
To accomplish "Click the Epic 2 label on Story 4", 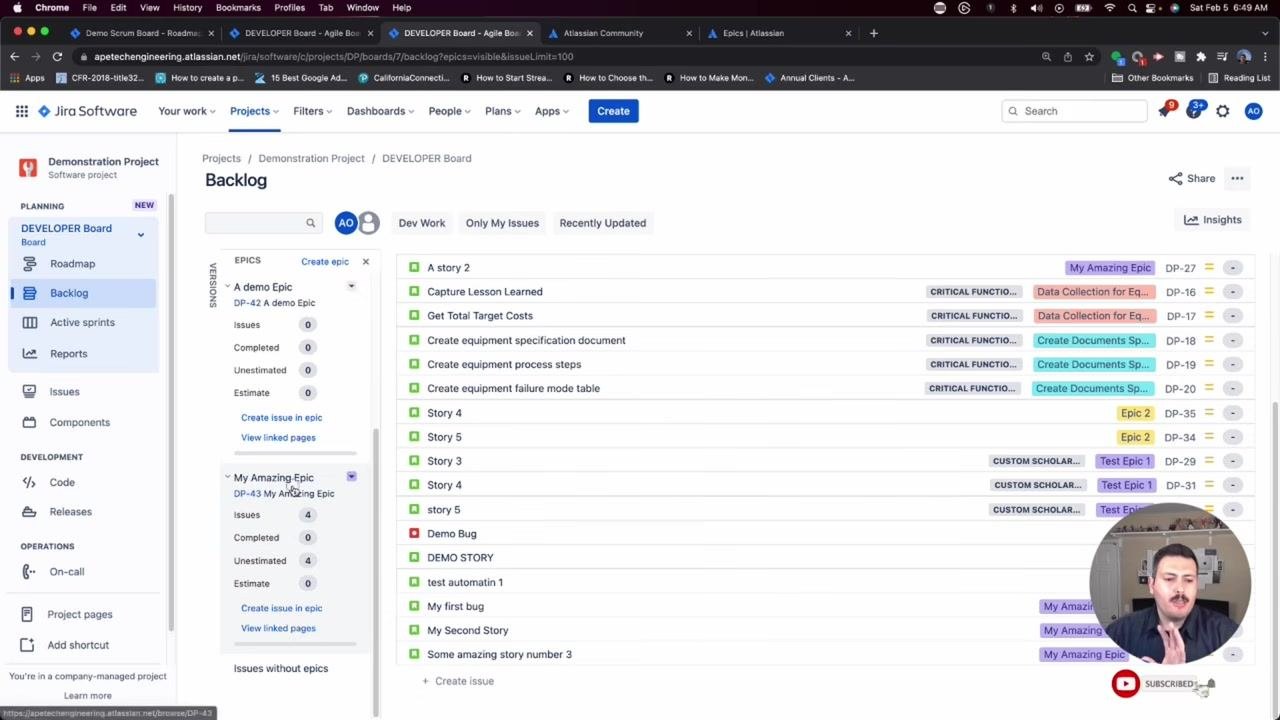I will click(x=1135, y=413).
